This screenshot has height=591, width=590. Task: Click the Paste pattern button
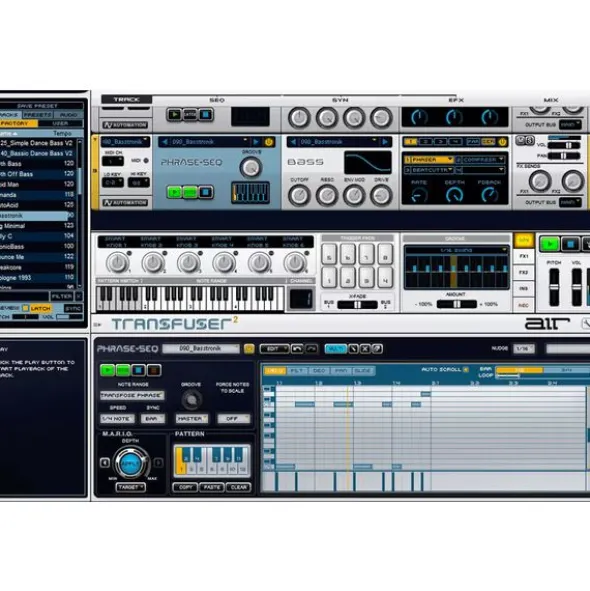pyautogui.click(x=212, y=487)
